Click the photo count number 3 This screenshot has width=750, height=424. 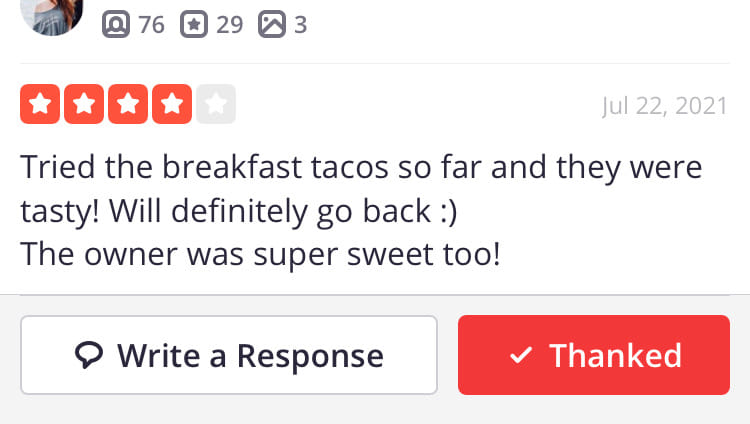pyautogui.click(x=300, y=24)
